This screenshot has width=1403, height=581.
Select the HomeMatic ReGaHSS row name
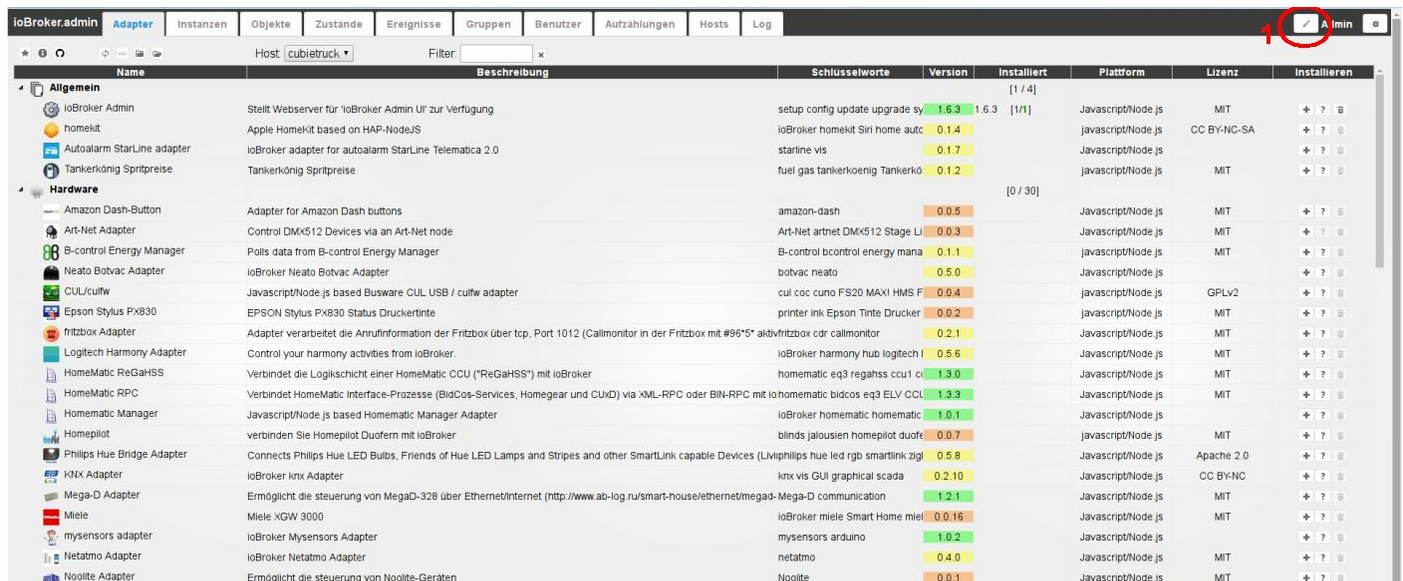[x=114, y=373]
